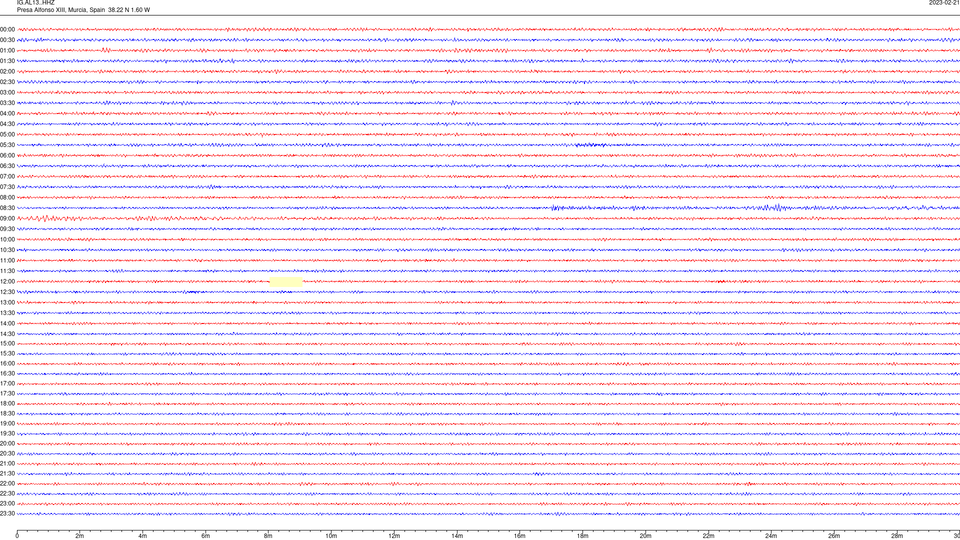This screenshot has width=960, height=540.
Task: Click the 8m tick label on time axis
Action: [x=268, y=536]
